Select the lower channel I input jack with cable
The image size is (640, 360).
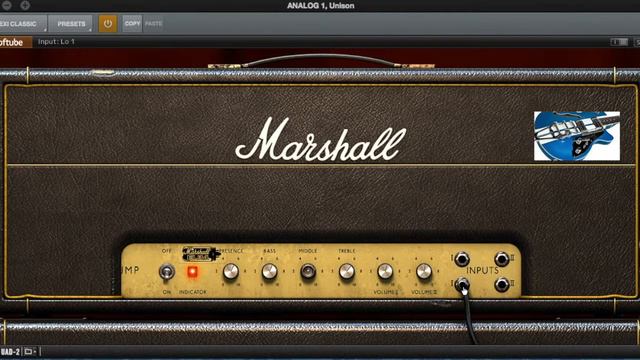pos(462,284)
